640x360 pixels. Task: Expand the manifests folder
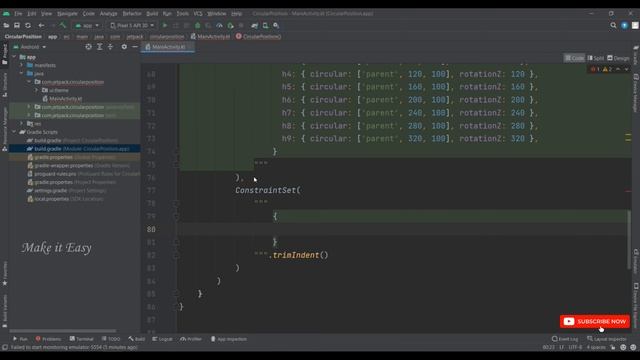(x=22, y=65)
